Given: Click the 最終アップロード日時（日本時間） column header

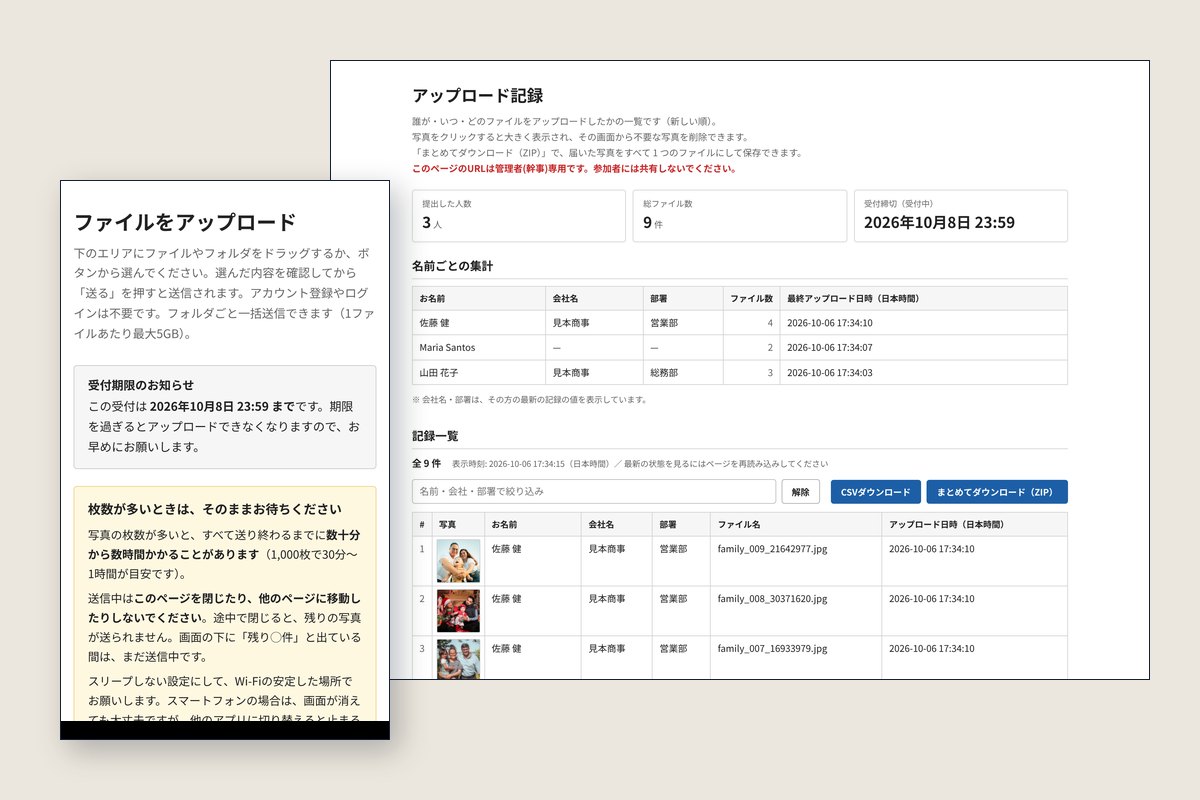Looking at the screenshot, I should (923, 298).
